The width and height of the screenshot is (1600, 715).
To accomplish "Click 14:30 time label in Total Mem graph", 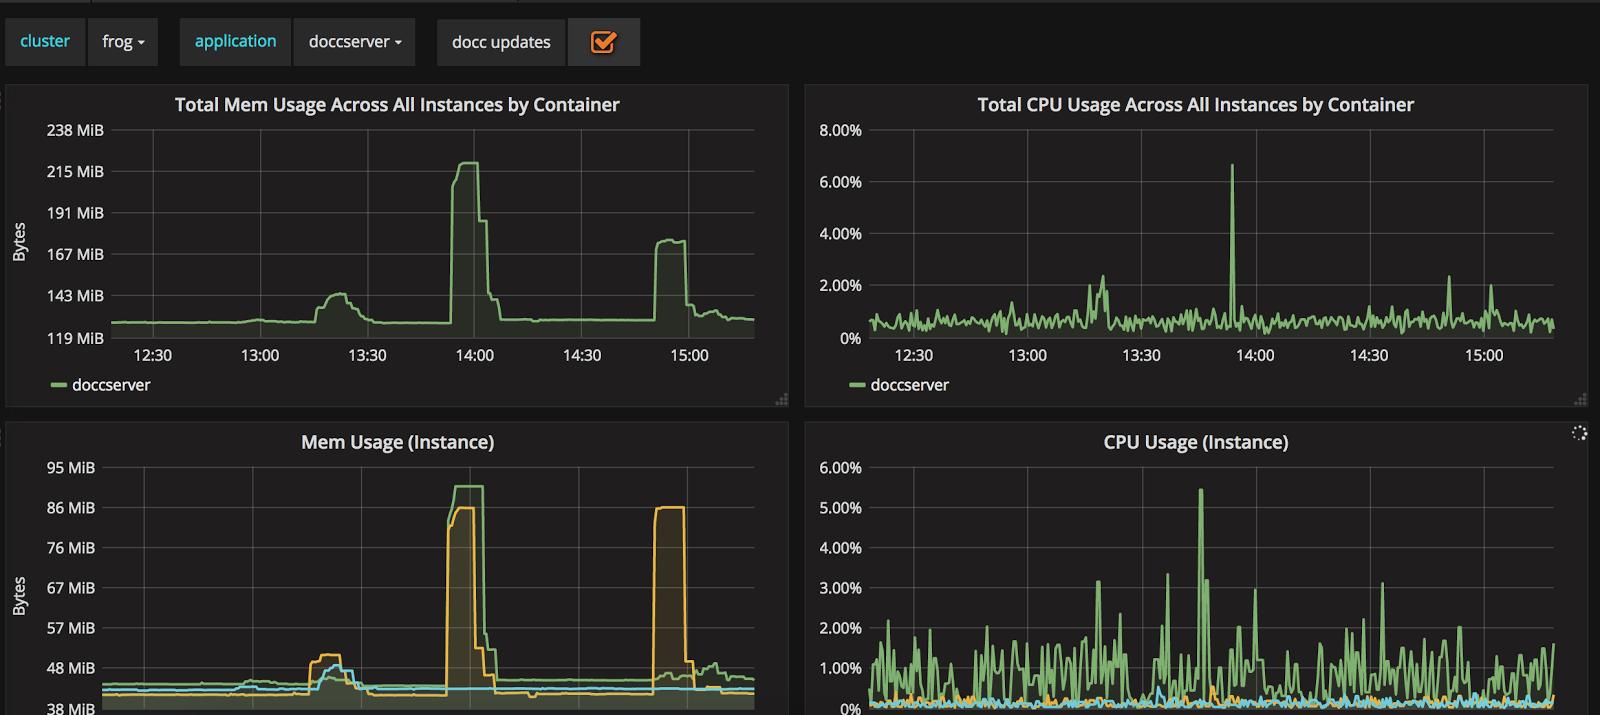I will coord(582,355).
